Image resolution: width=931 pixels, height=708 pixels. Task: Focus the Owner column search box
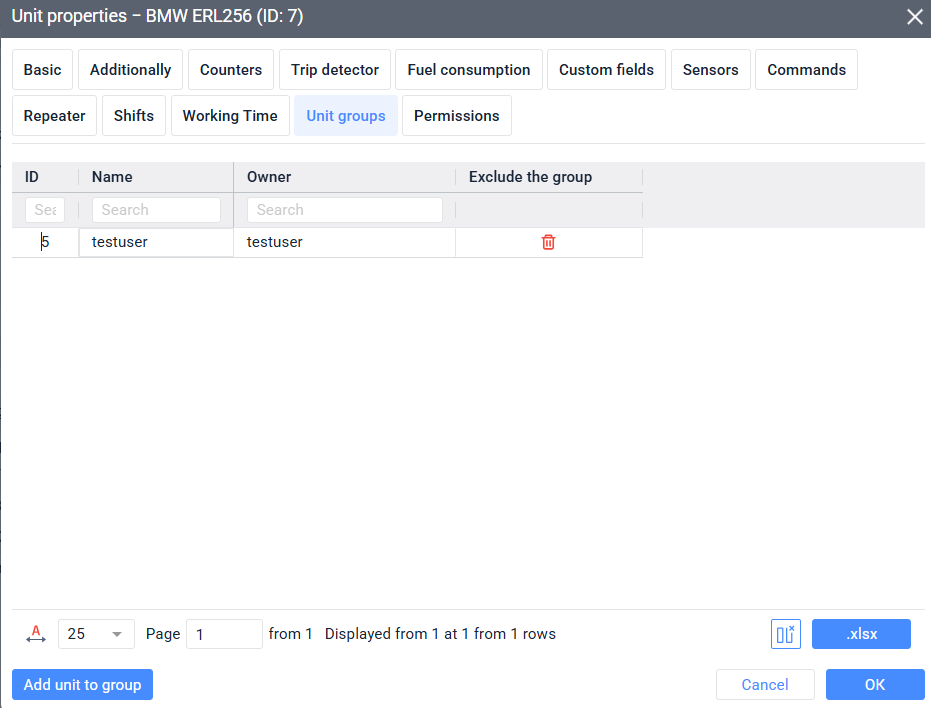click(x=344, y=210)
